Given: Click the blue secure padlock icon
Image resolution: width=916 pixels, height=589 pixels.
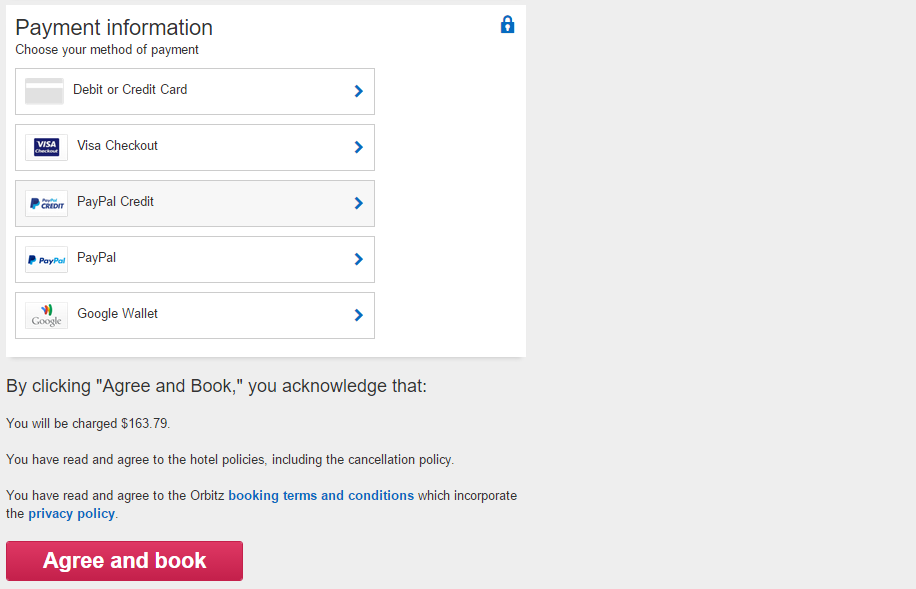Looking at the screenshot, I should [x=507, y=25].
